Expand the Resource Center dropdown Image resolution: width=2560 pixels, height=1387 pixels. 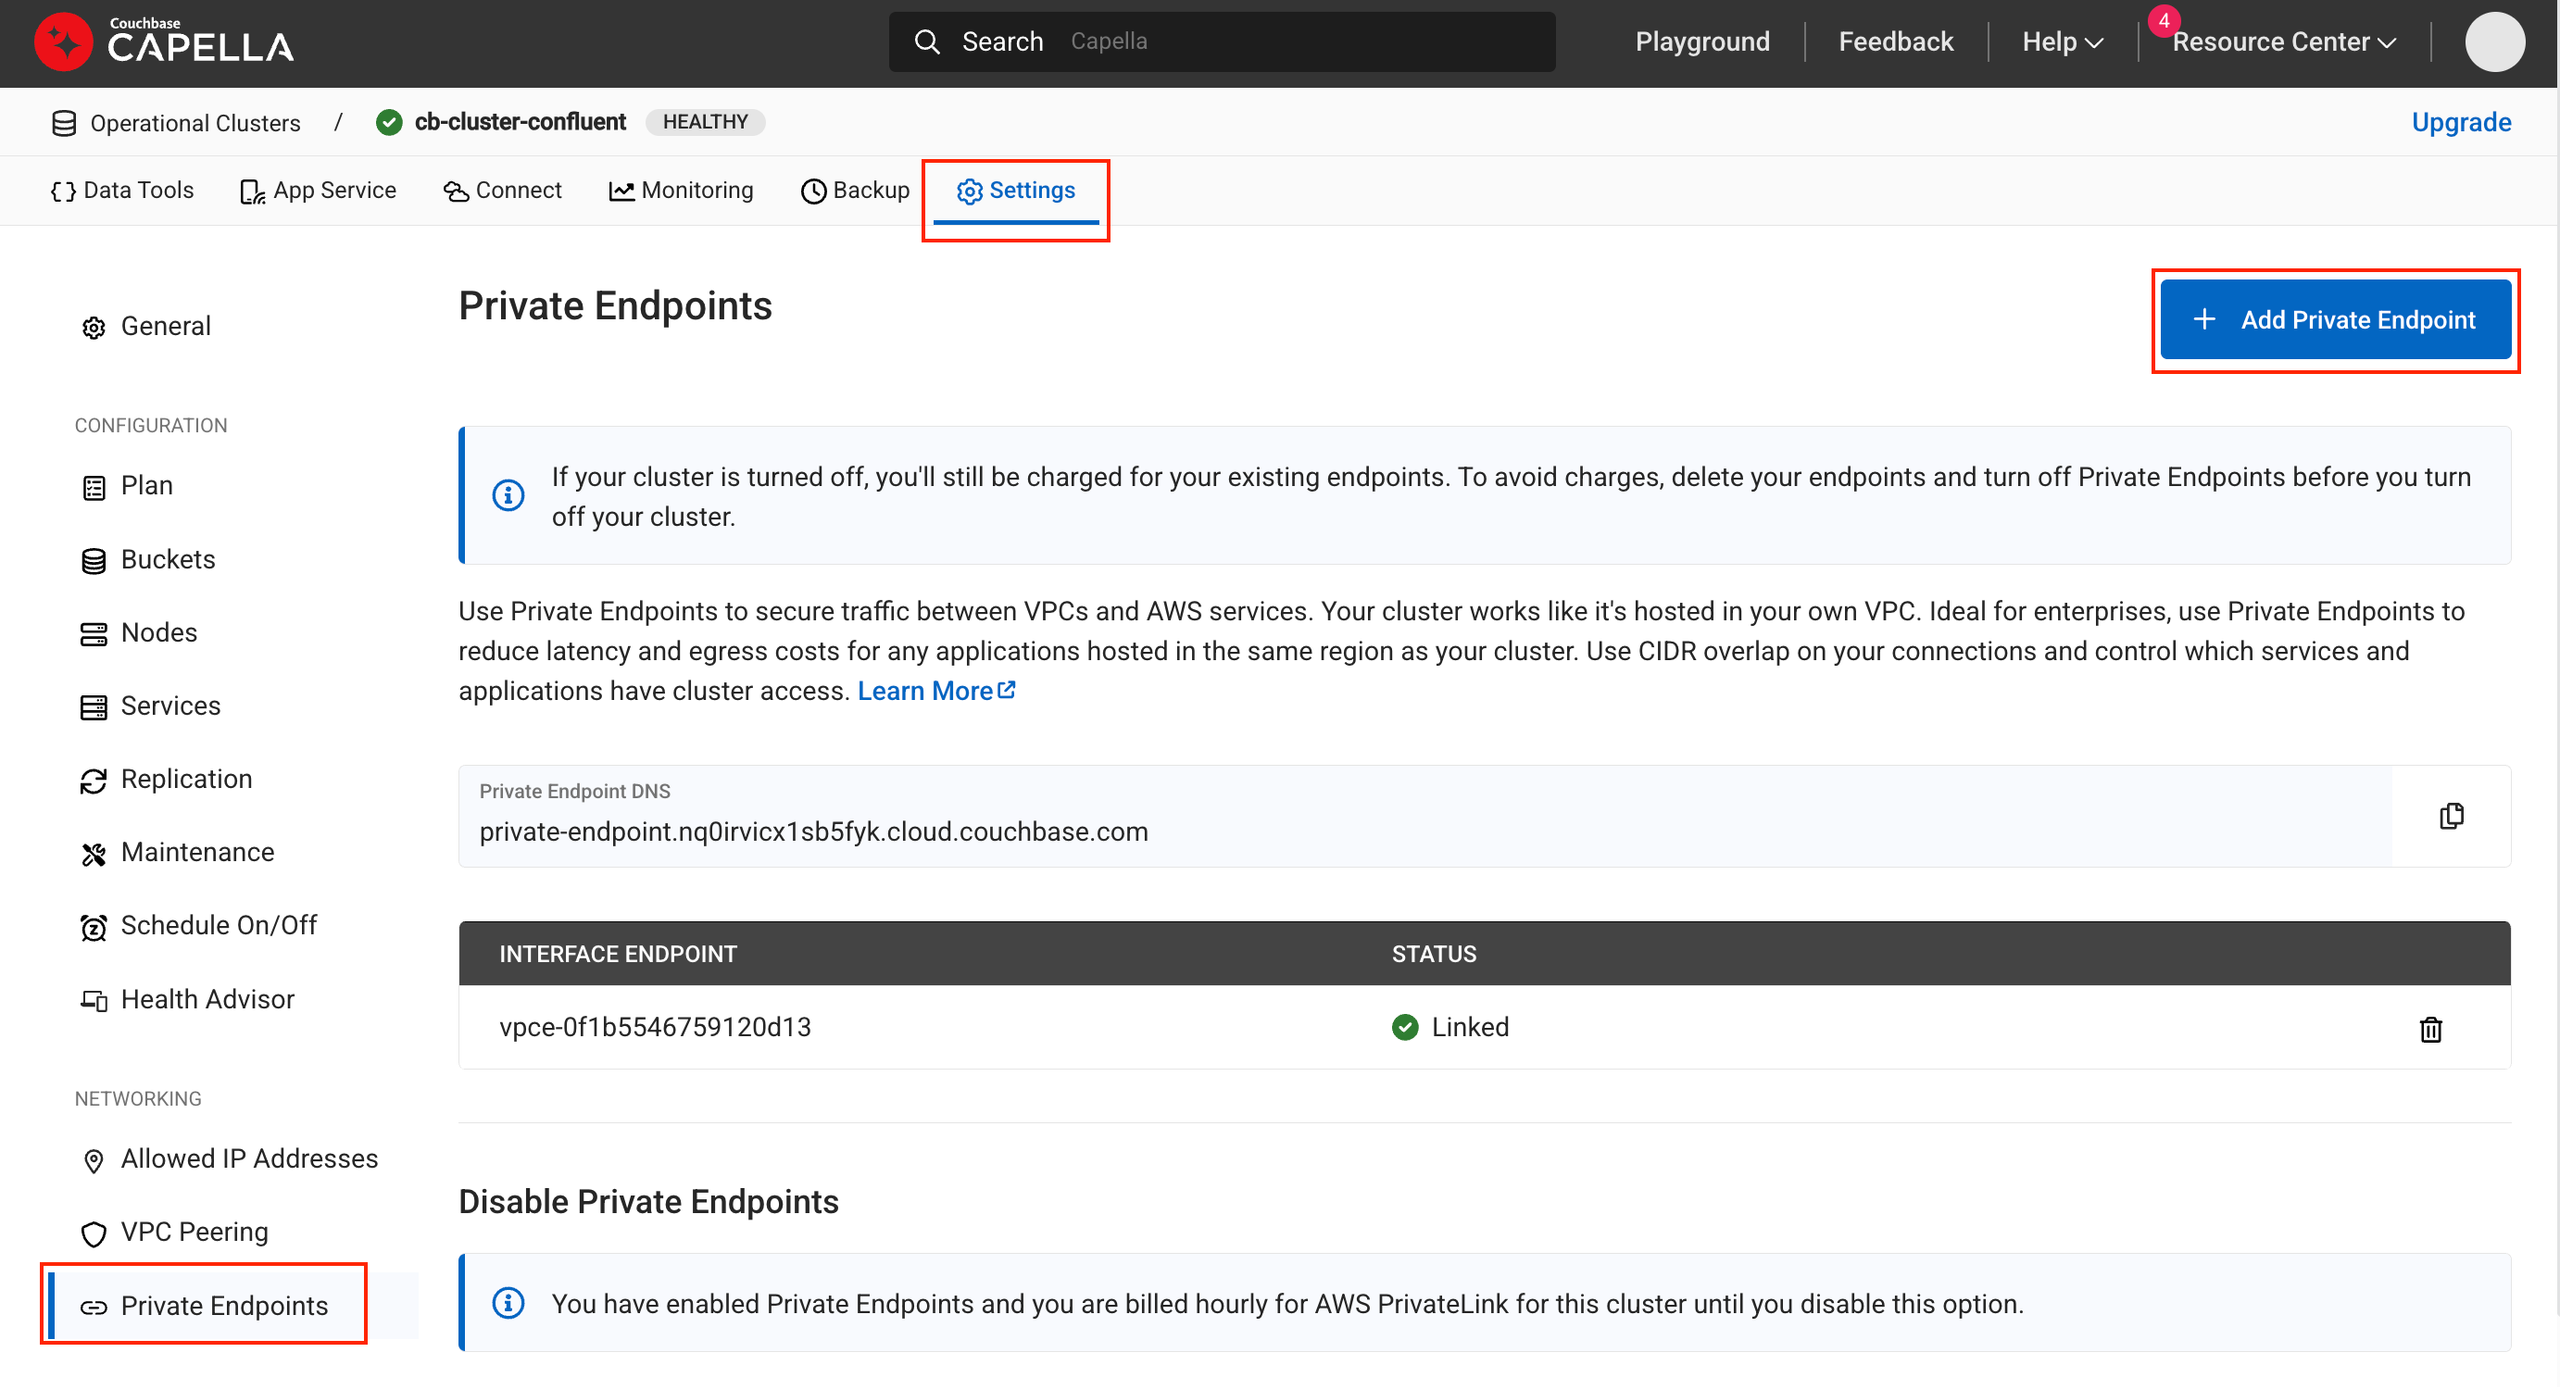2283,42
